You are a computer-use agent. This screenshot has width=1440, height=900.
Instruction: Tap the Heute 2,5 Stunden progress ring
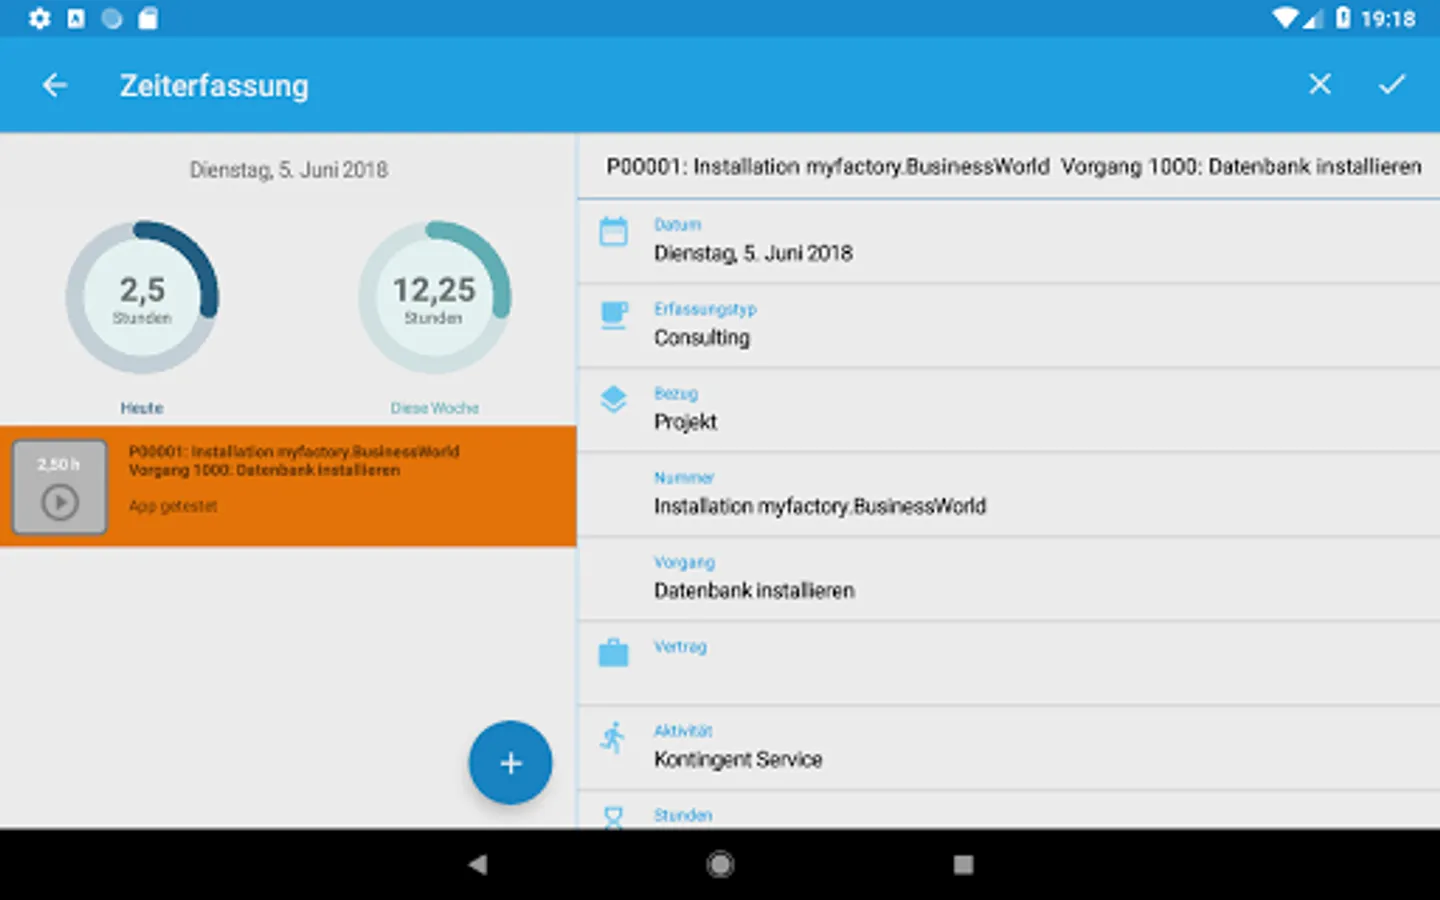pyautogui.click(x=142, y=297)
